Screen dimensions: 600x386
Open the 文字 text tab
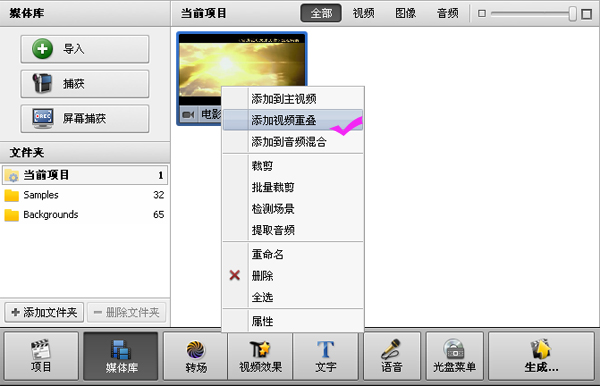point(326,356)
